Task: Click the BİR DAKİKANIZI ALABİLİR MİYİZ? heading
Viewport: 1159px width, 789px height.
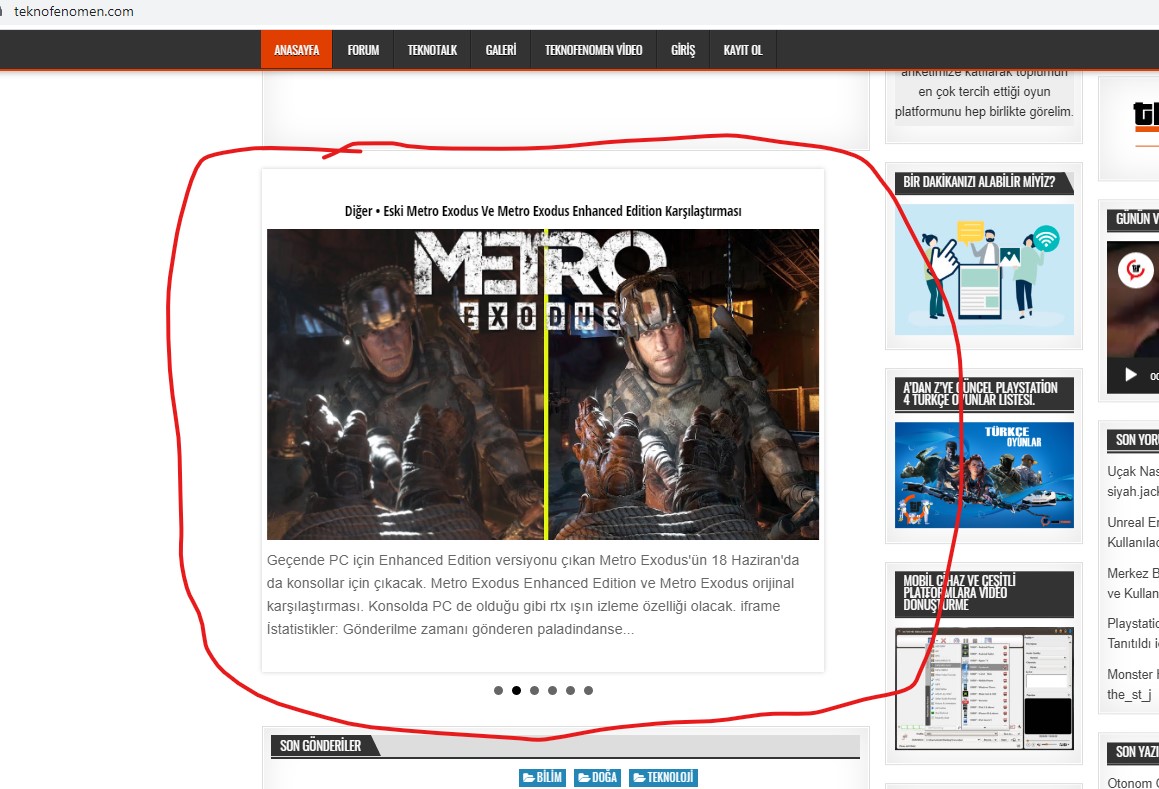Action: (x=979, y=182)
